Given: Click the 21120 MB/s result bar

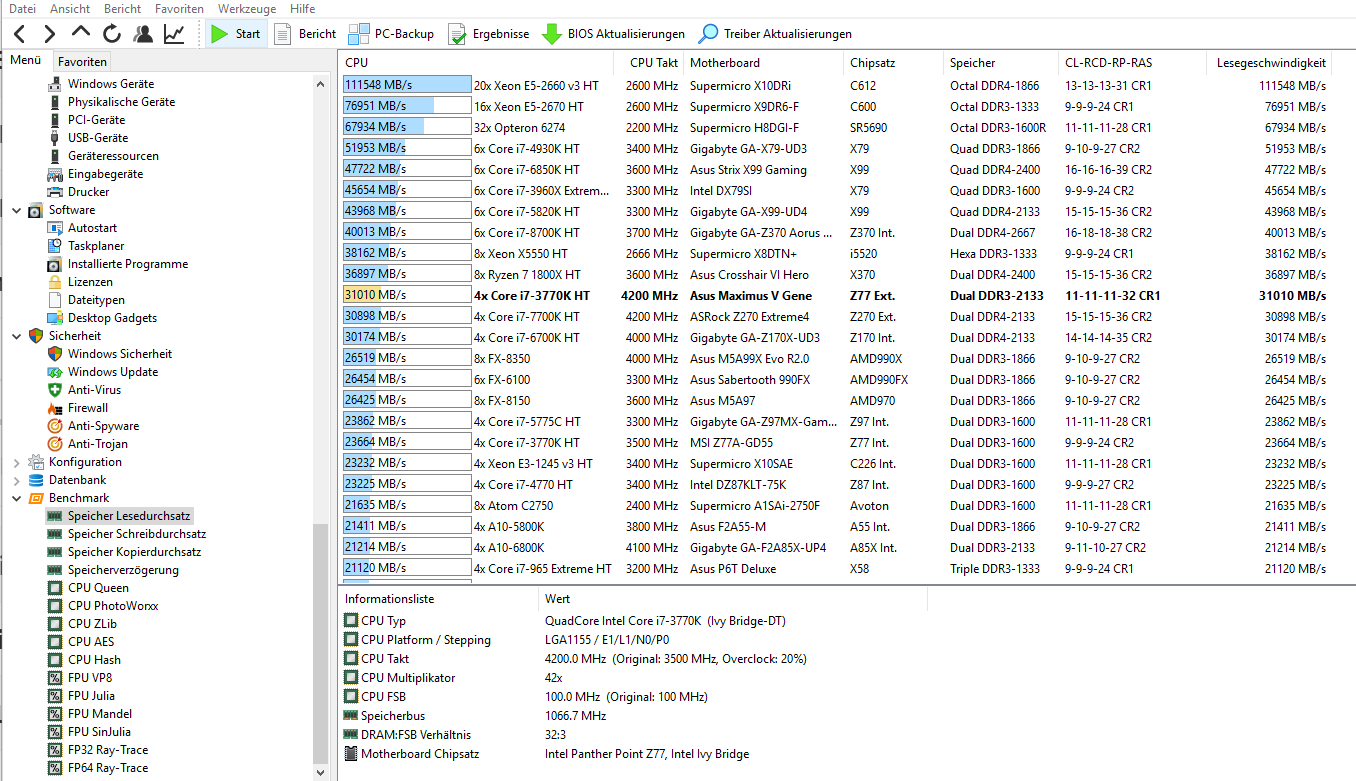Looking at the screenshot, I should (407, 568).
